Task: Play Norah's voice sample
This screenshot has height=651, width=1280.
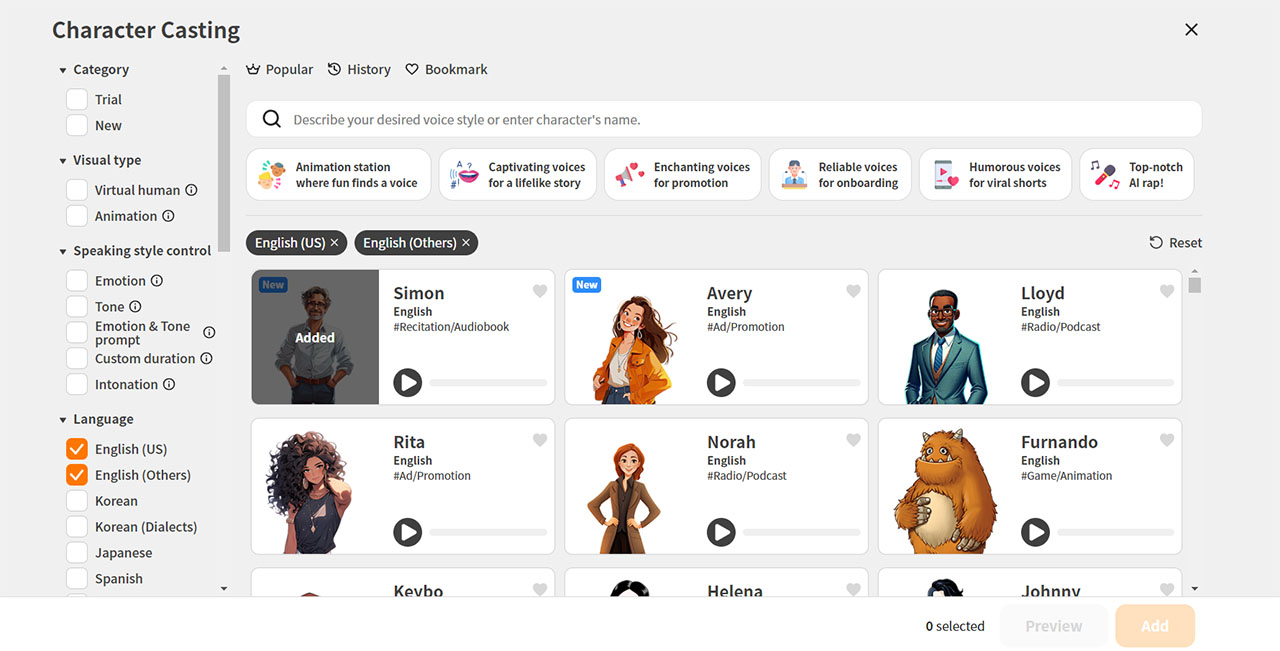Action: click(x=721, y=531)
